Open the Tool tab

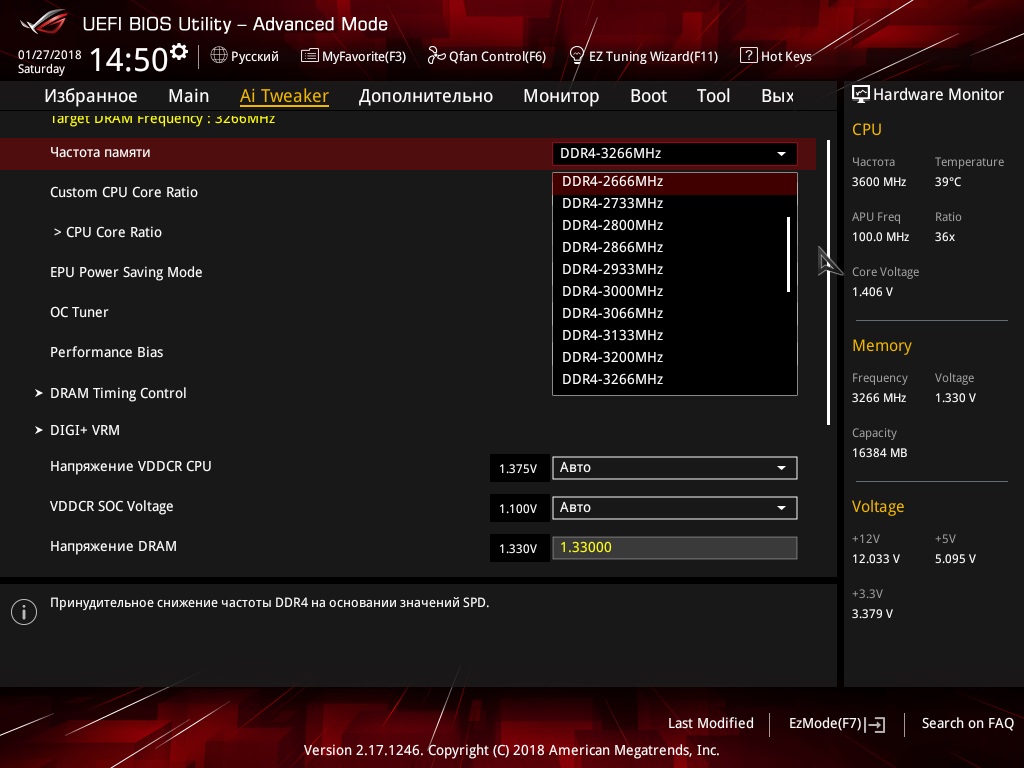pyautogui.click(x=713, y=96)
